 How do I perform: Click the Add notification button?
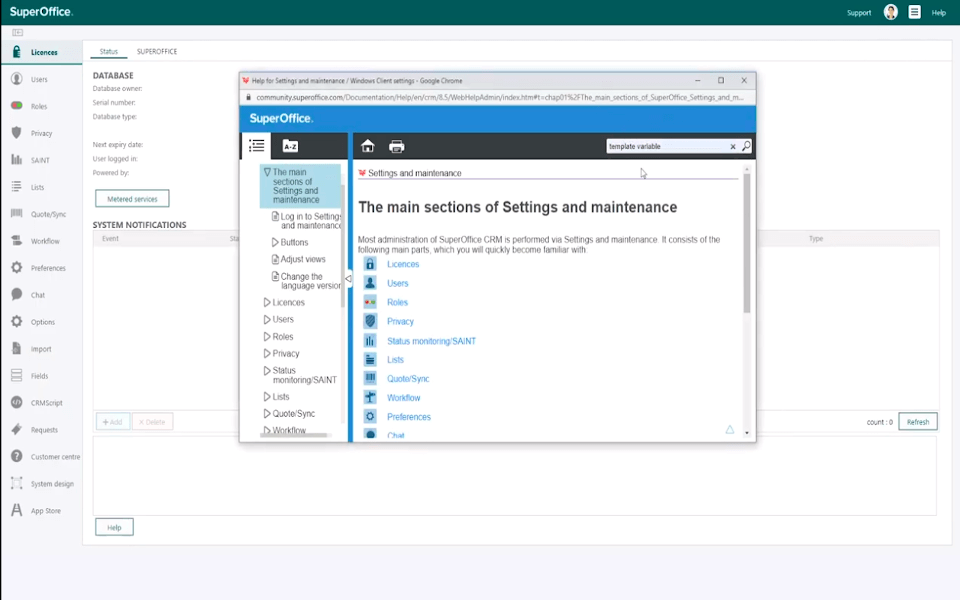tap(113, 422)
